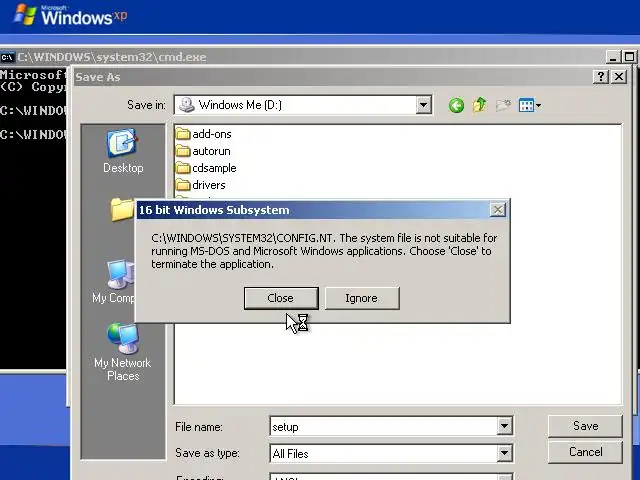Click the Windows Me (D:) drive icon
This screenshot has height=480, width=640.
[187, 105]
